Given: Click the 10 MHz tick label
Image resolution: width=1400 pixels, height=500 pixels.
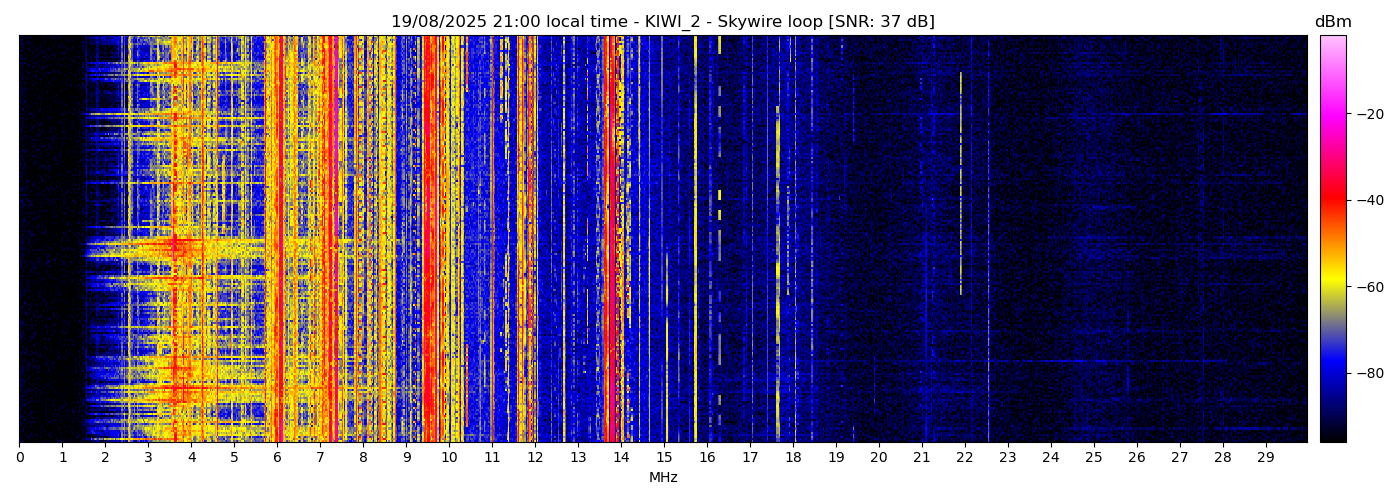Looking at the screenshot, I should tap(449, 458).
